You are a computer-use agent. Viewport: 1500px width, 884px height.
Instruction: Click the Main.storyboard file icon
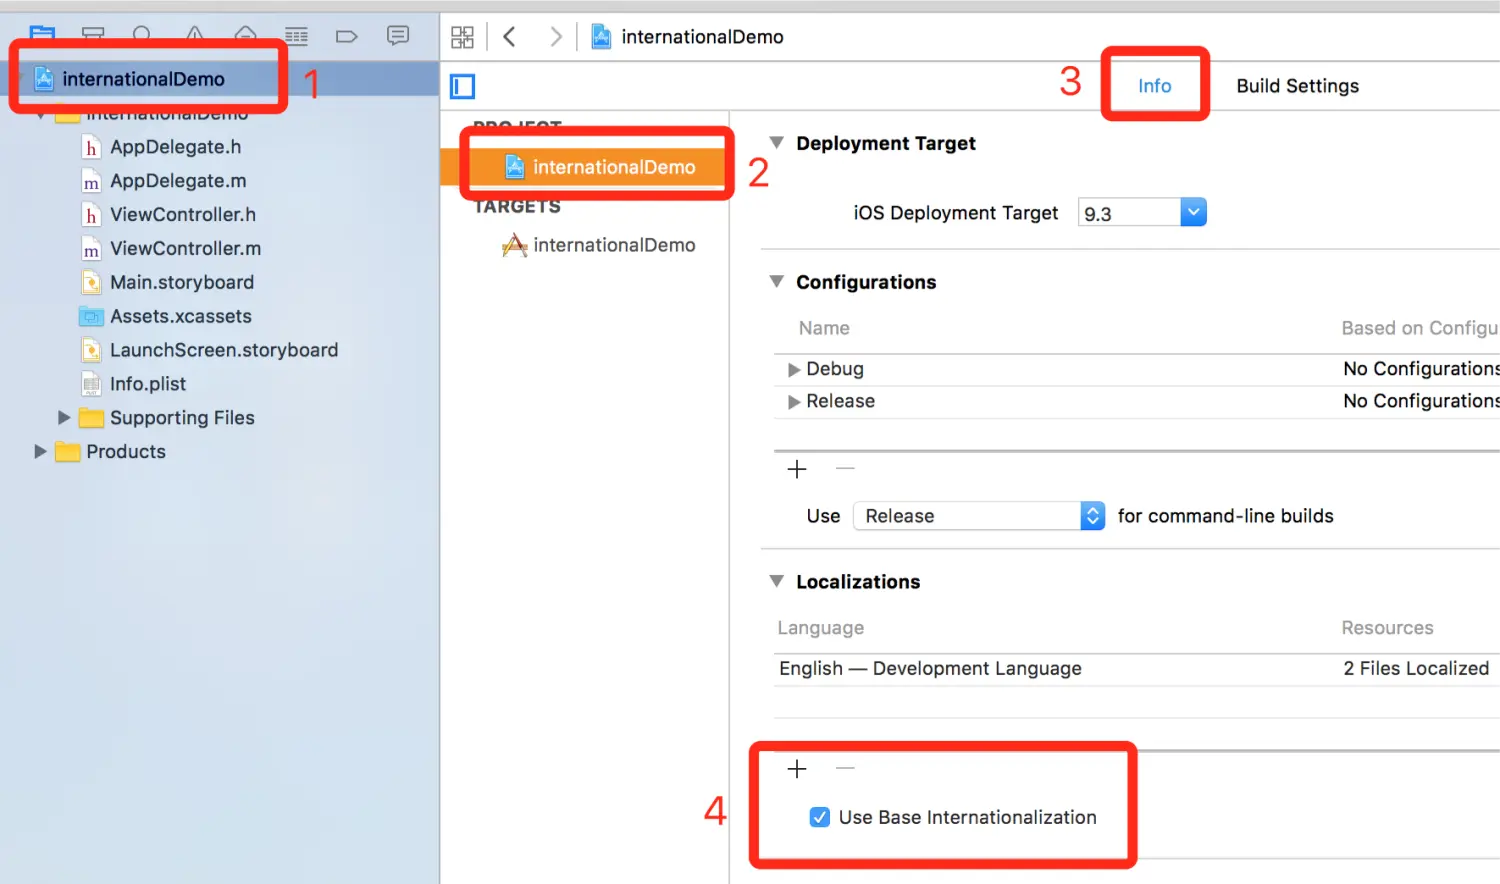(x=91, y=283)
